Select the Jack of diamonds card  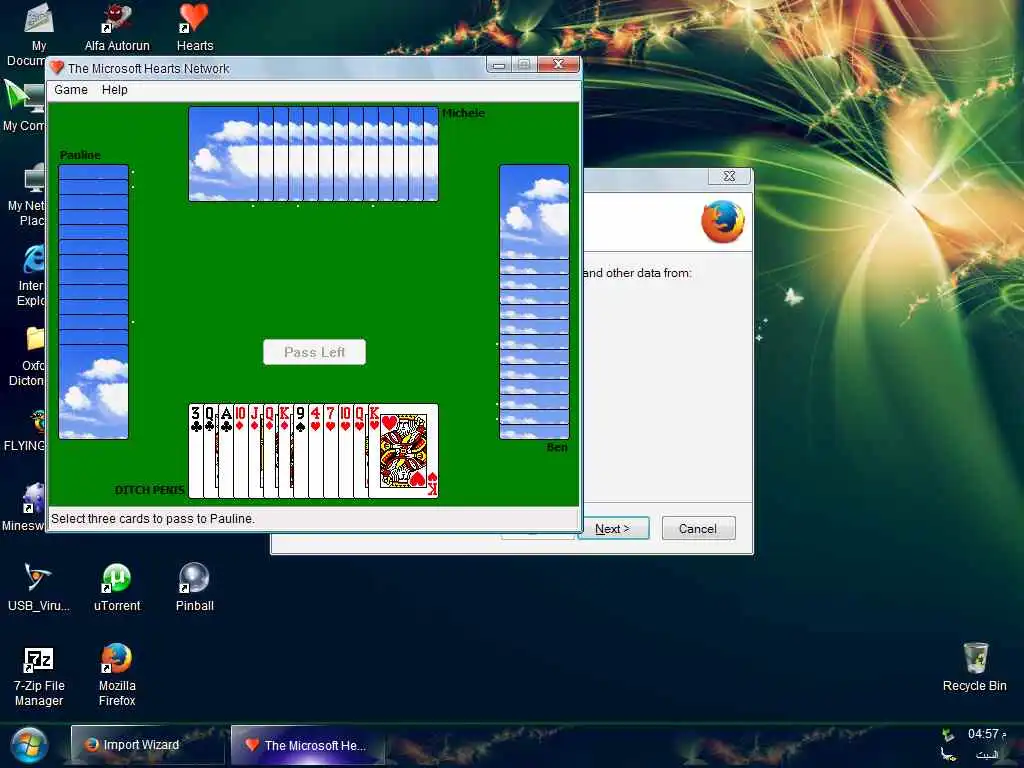(x=255, y=451)
